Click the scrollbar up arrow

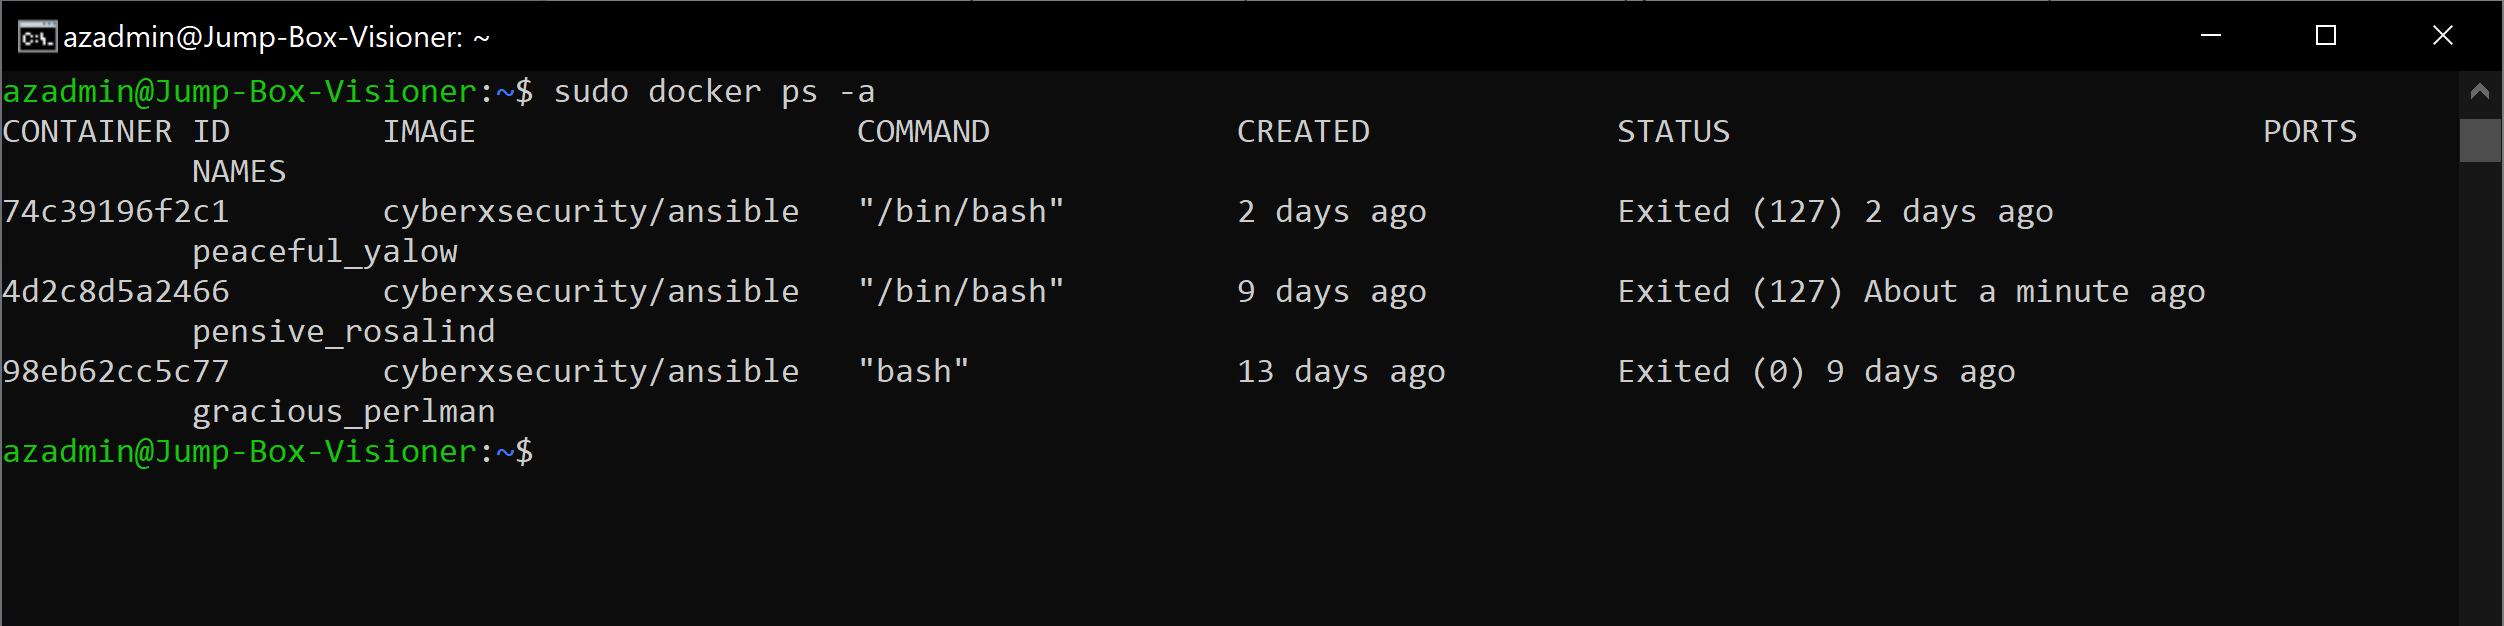[2479, 91]
